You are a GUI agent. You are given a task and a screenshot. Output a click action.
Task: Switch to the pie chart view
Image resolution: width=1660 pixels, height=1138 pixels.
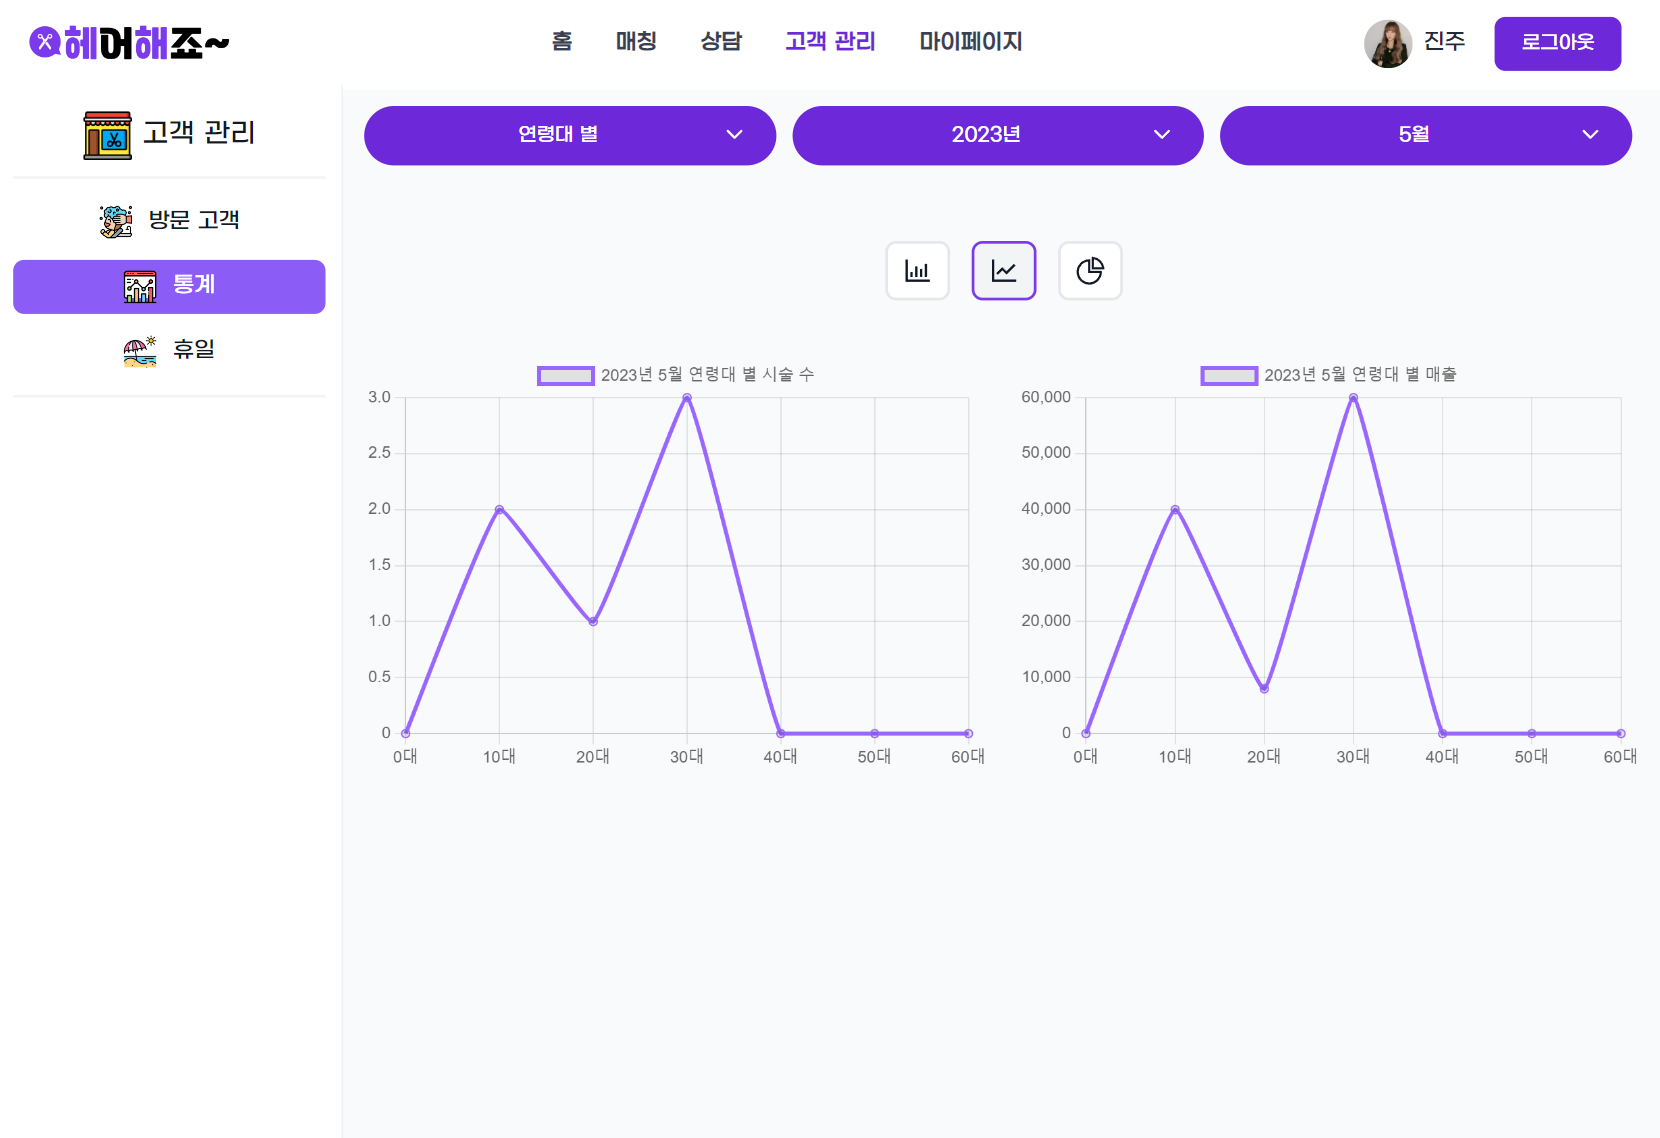point(1089,270)
